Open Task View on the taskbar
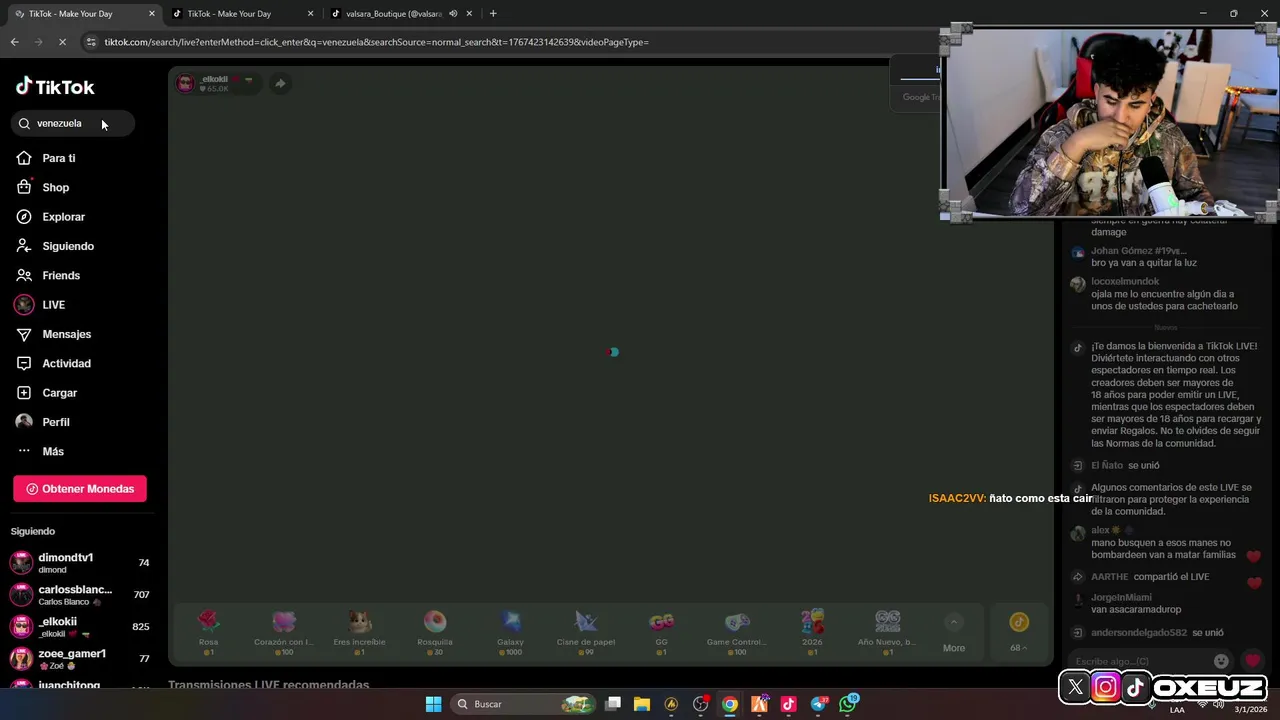 [x=613, y=704]
